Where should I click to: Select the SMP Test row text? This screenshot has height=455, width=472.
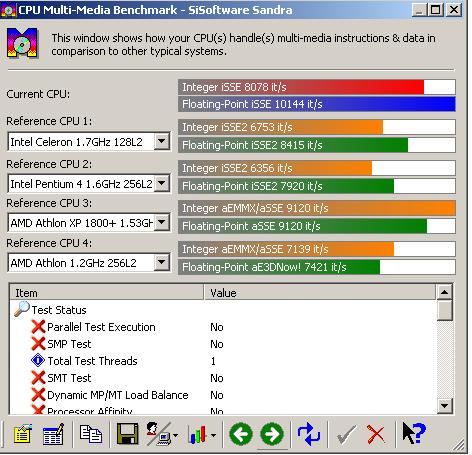tap(69, 344)
